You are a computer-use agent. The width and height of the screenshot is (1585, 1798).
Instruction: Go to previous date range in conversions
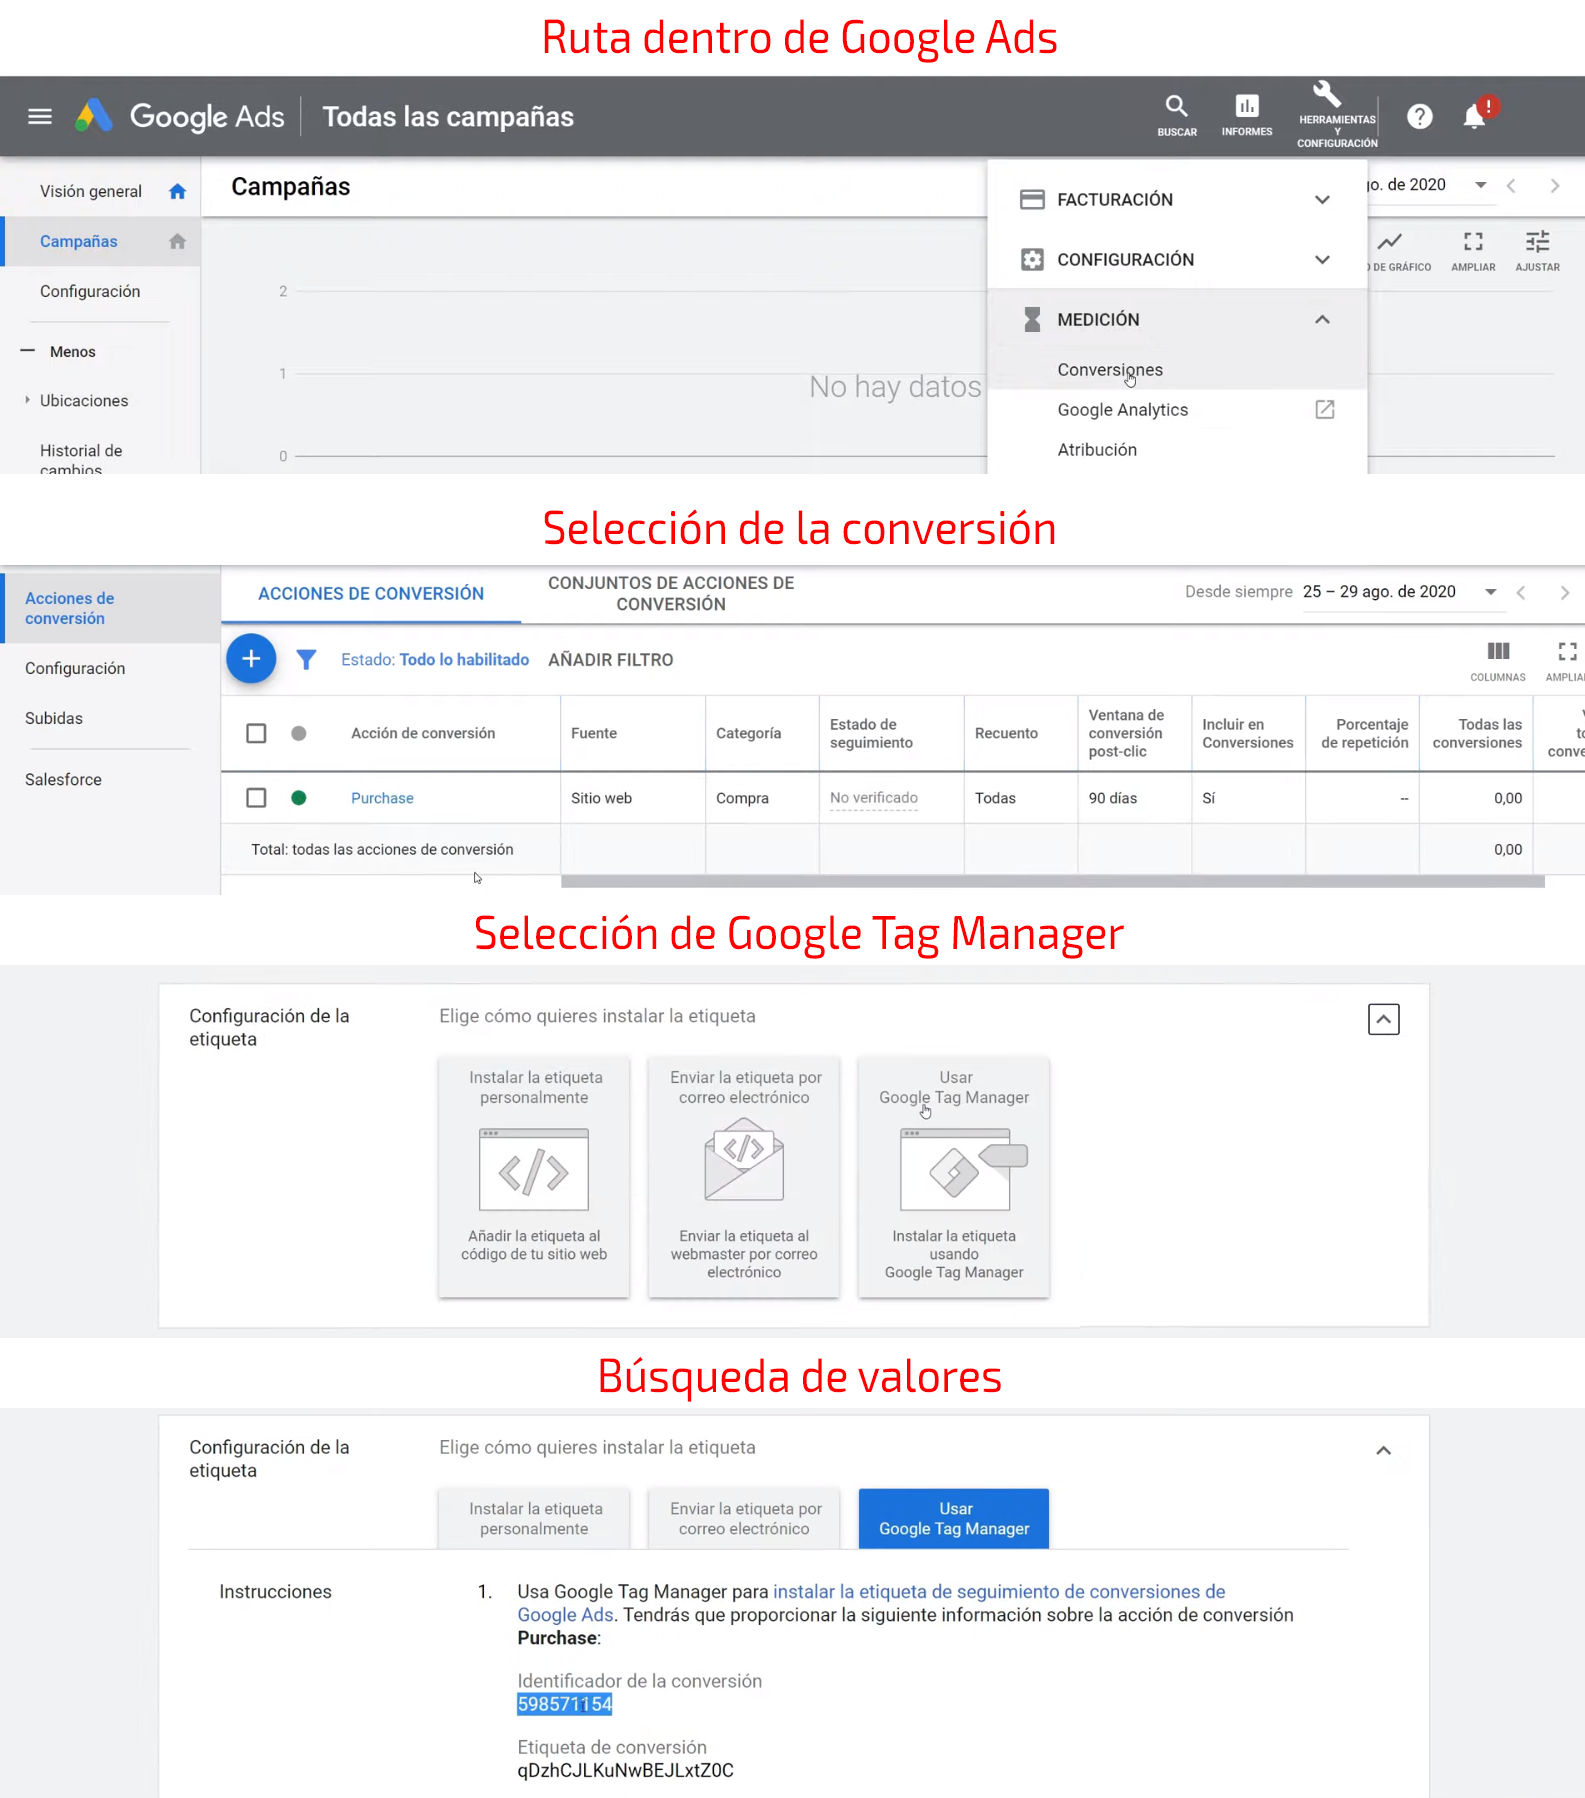tap(1521, 592)
